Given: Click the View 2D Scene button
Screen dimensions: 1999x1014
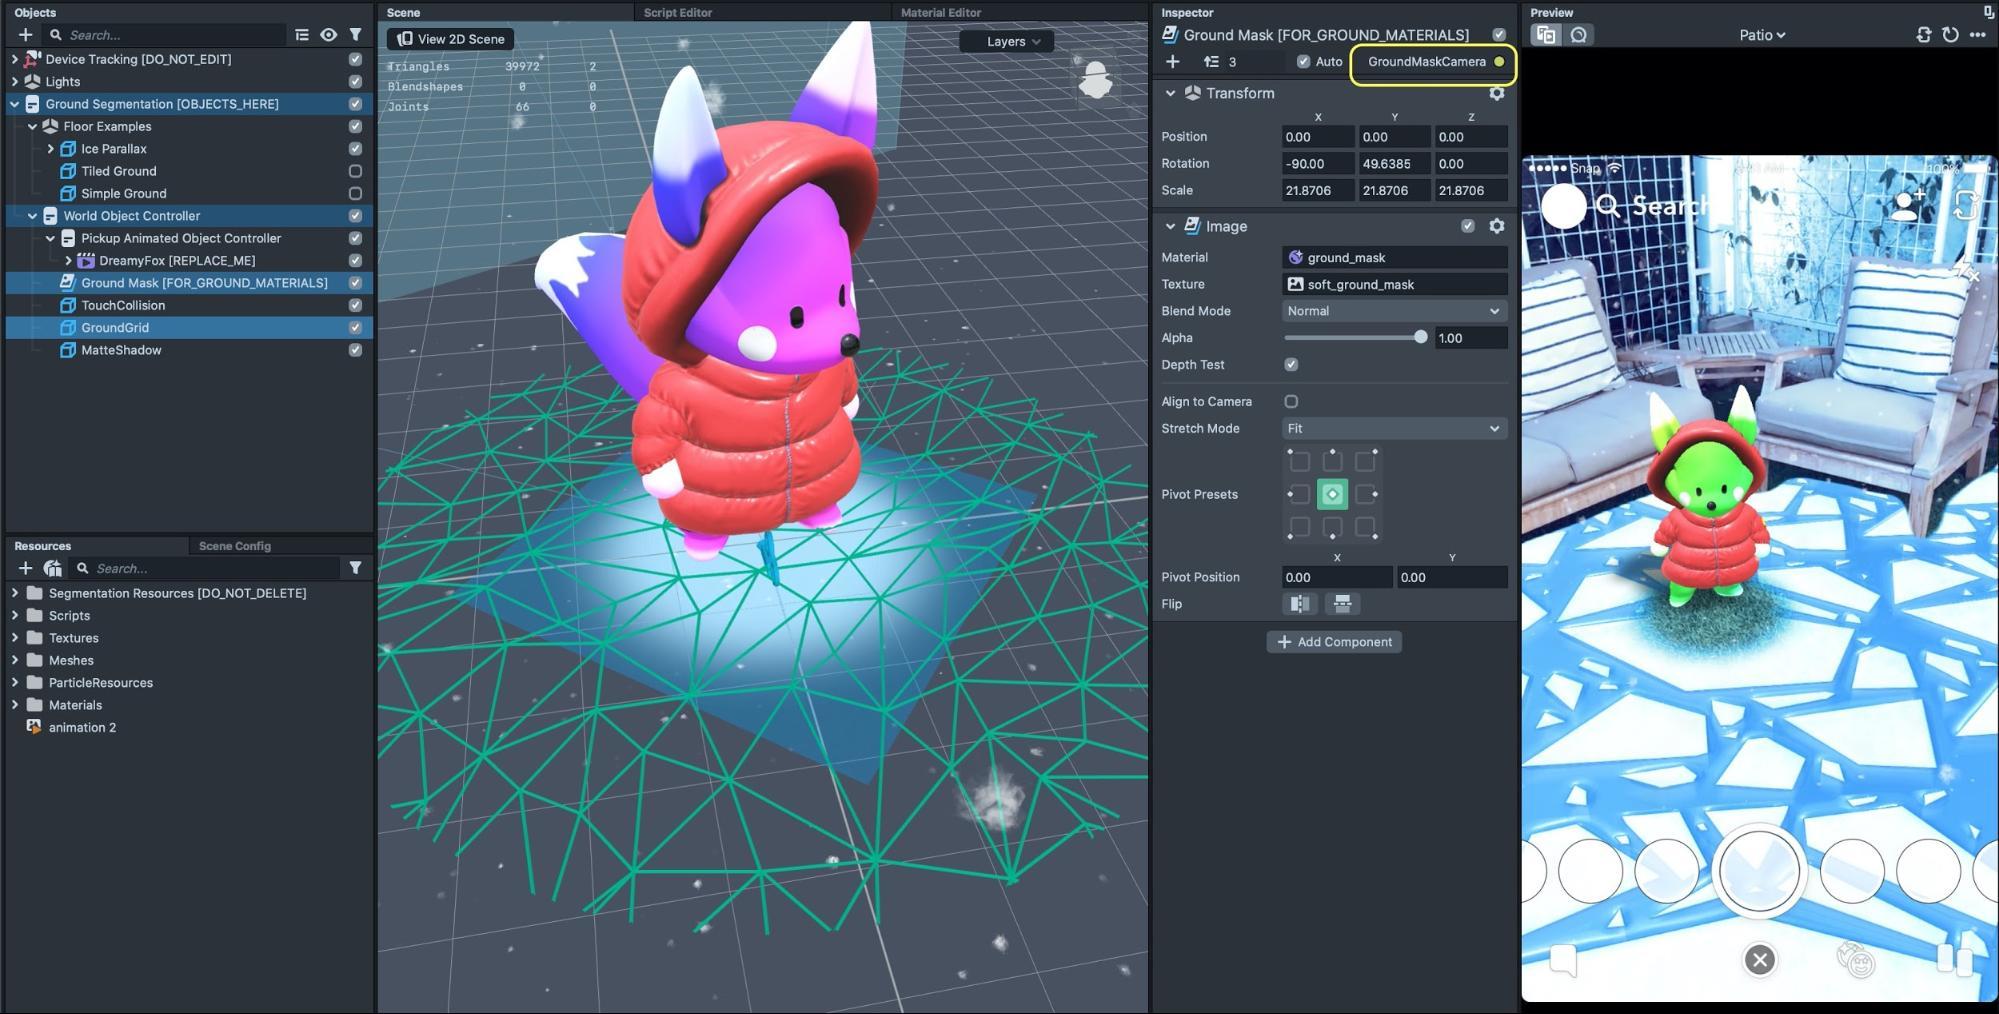Looking at the screenshot, I should [451, 39].
